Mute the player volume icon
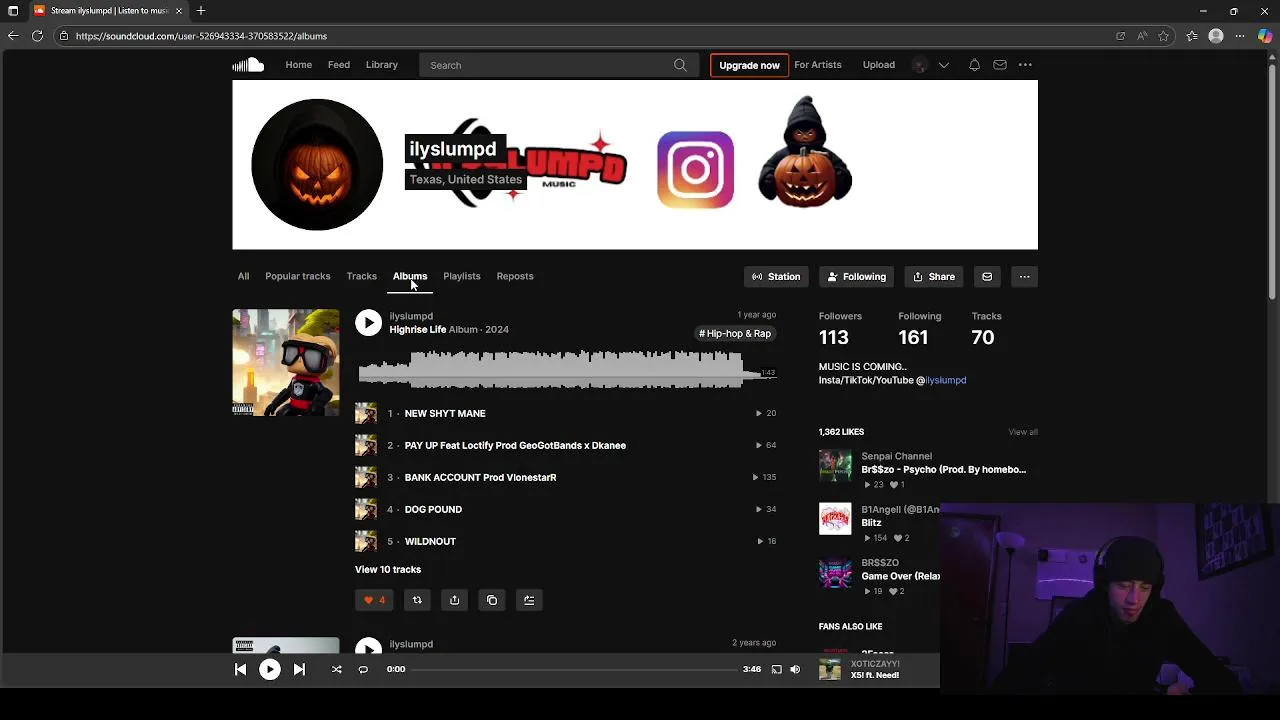1280x720 pixels. tap(795, 670)
